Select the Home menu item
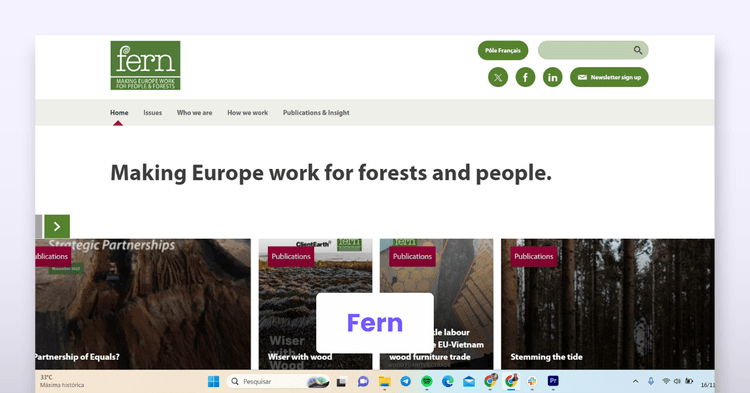 coord(119,113)
